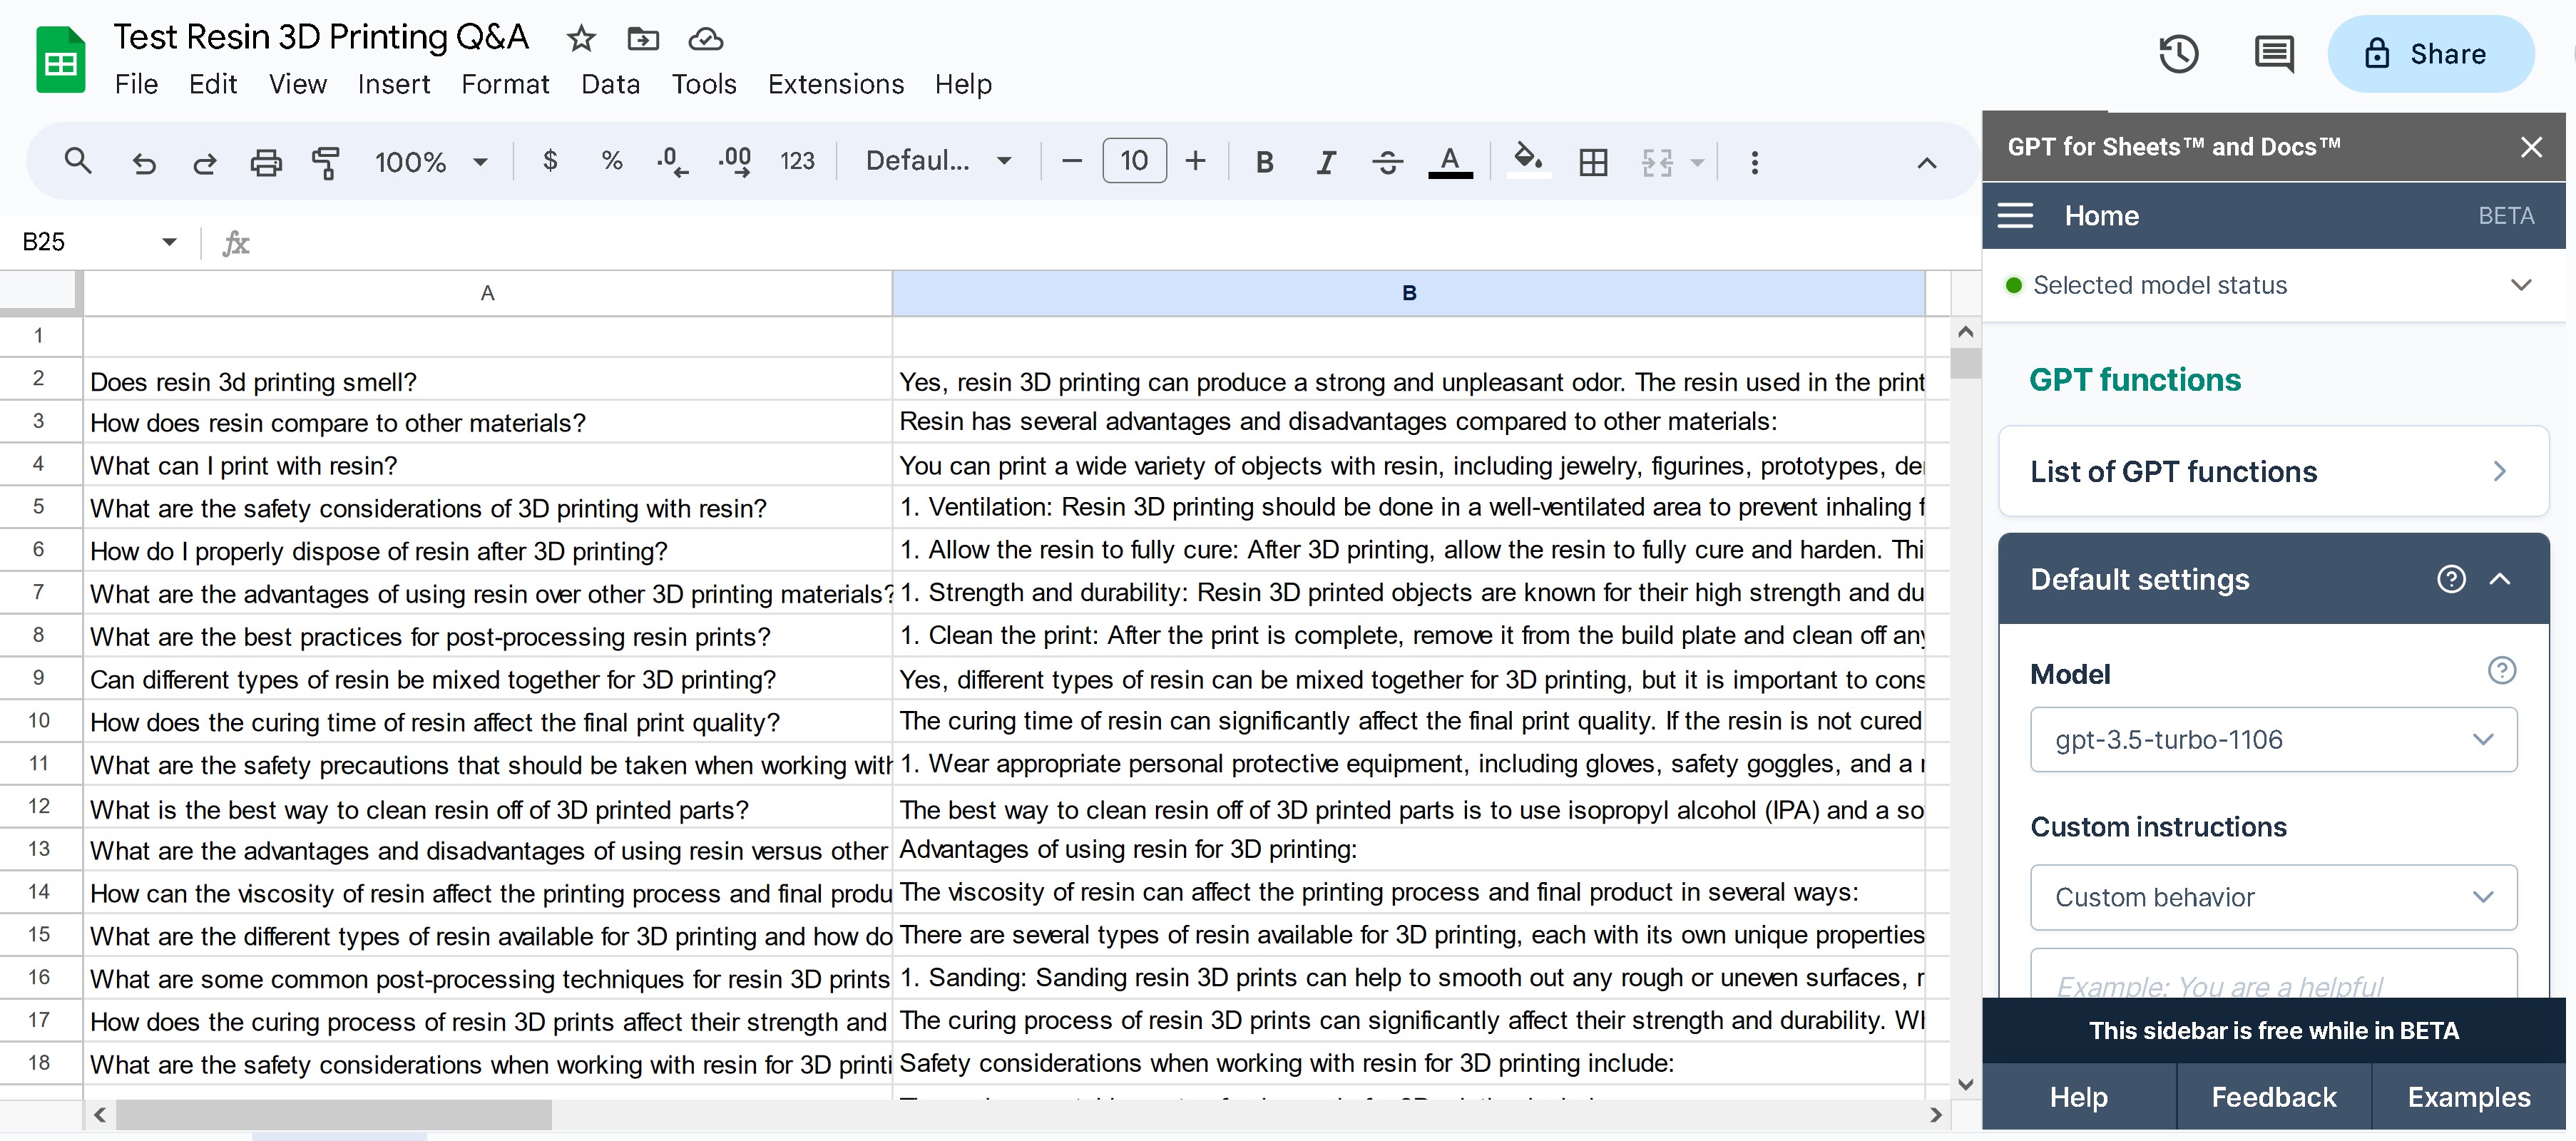2576x1141 pixels.
Task: Select column A header
Action: 487,293
